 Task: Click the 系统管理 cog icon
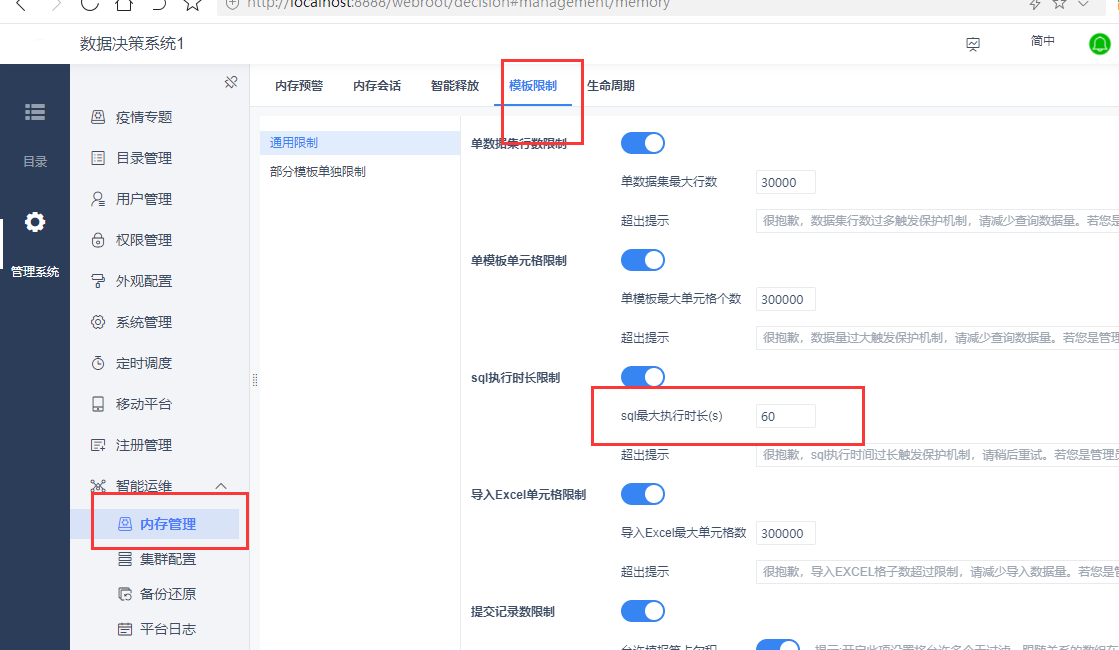click(98, 322)
